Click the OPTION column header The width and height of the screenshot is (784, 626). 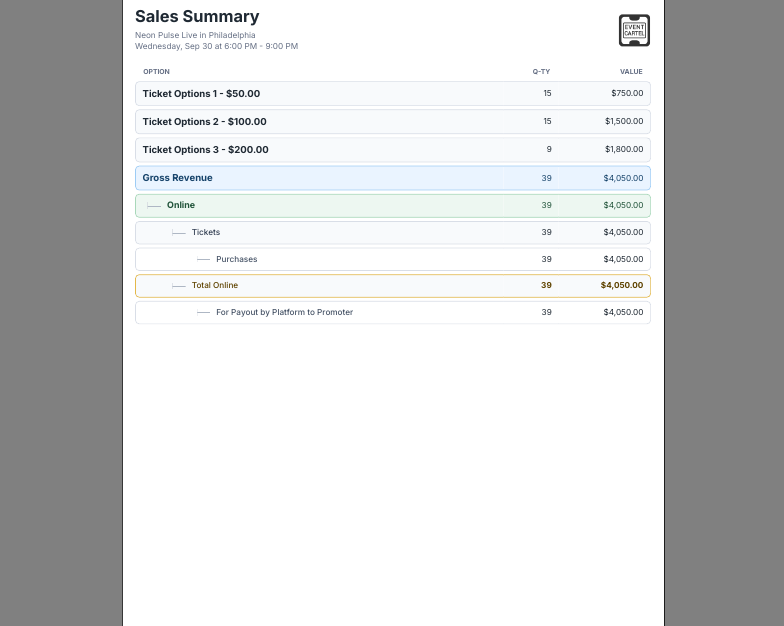coord(156,72)
